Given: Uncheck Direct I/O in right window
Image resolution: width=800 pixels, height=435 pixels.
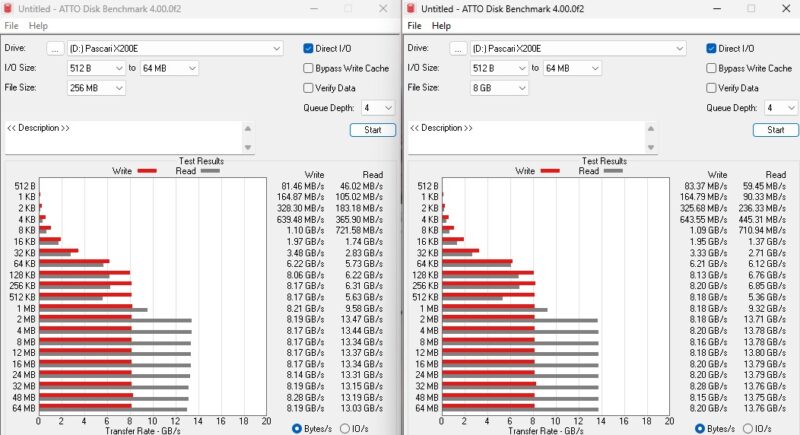Looking at the screenshot, I should (711, 48).
